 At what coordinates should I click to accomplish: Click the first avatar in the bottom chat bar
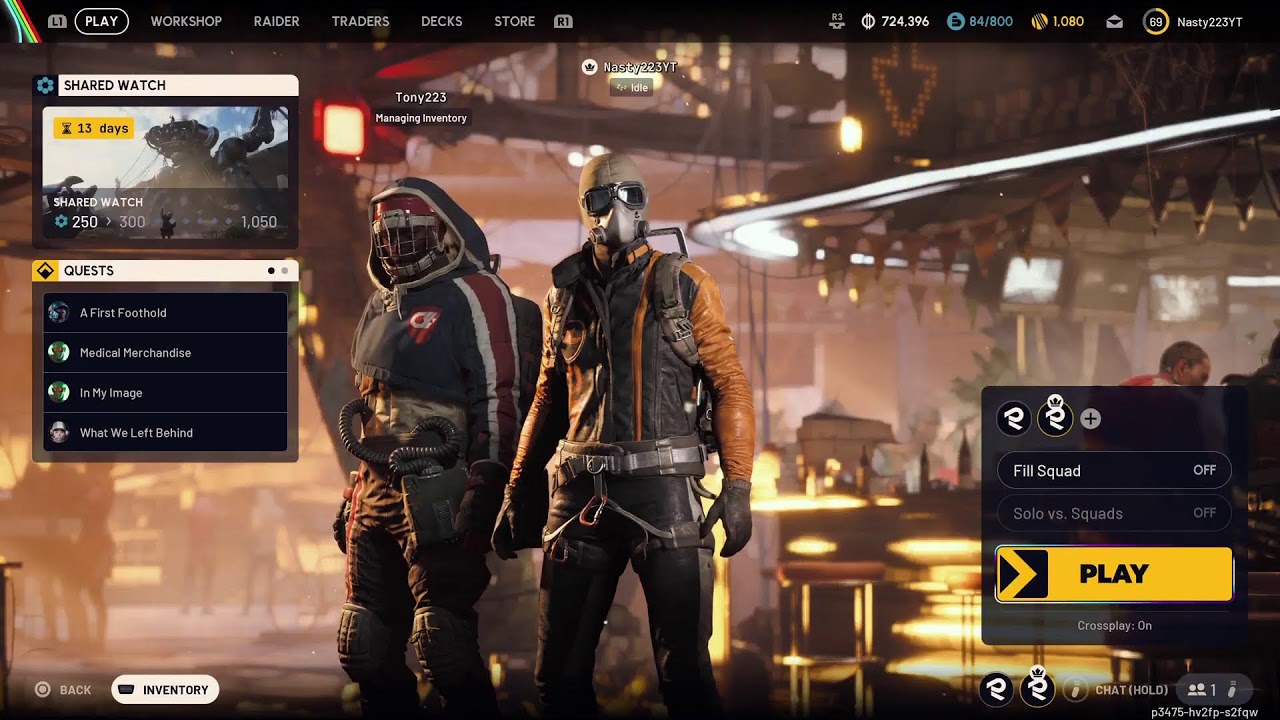996,688
